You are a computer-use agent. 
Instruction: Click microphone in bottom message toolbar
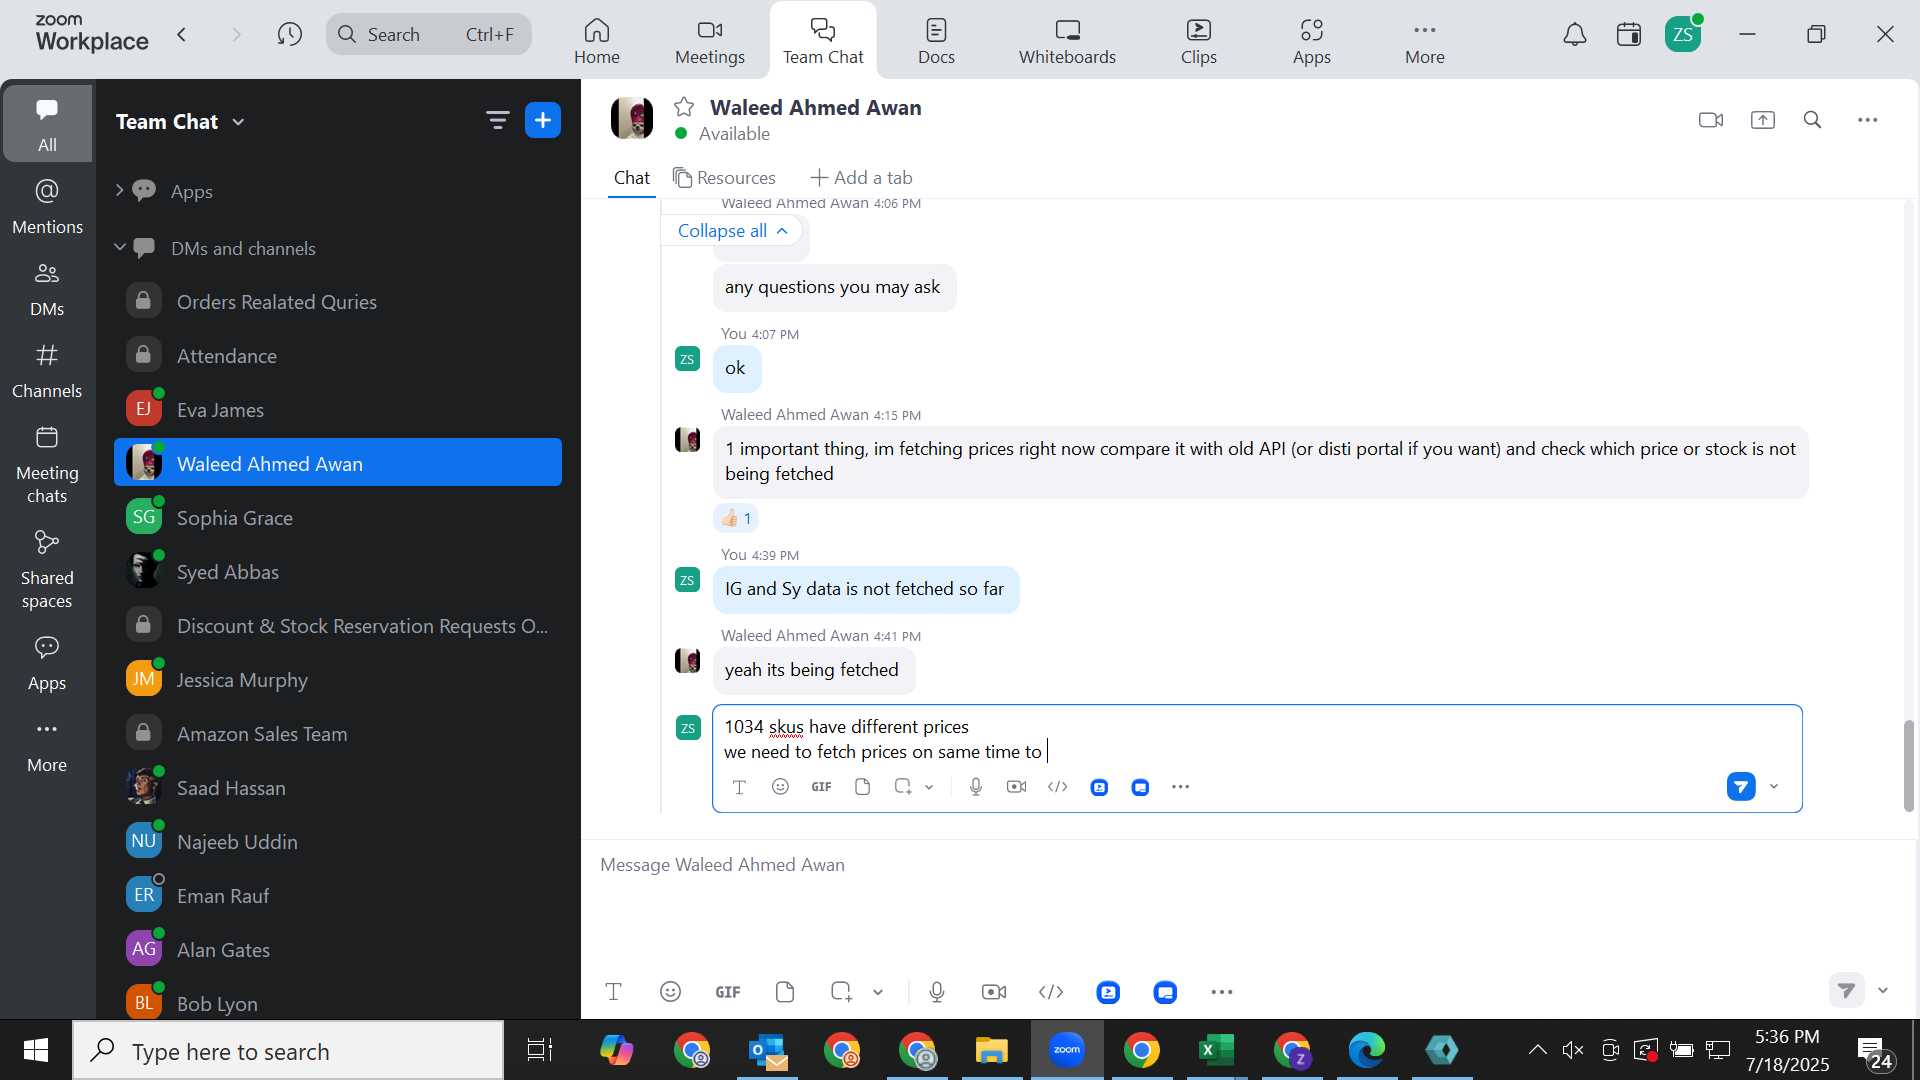click(937, 992)
